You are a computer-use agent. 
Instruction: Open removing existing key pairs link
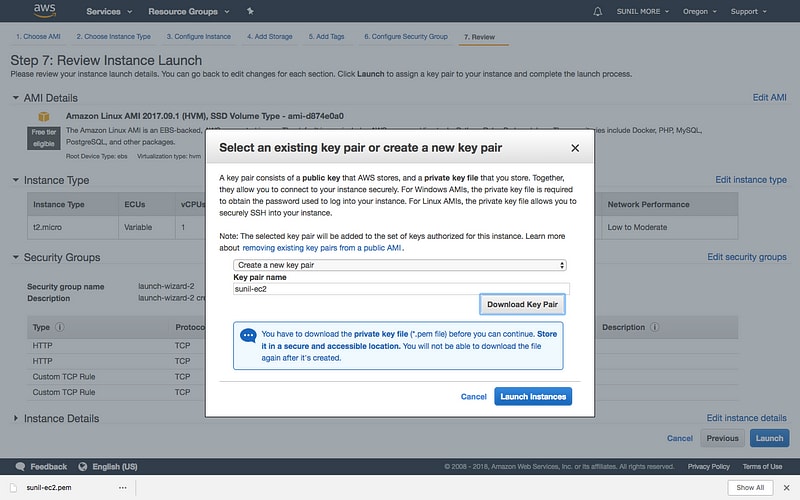click(322, 248)
